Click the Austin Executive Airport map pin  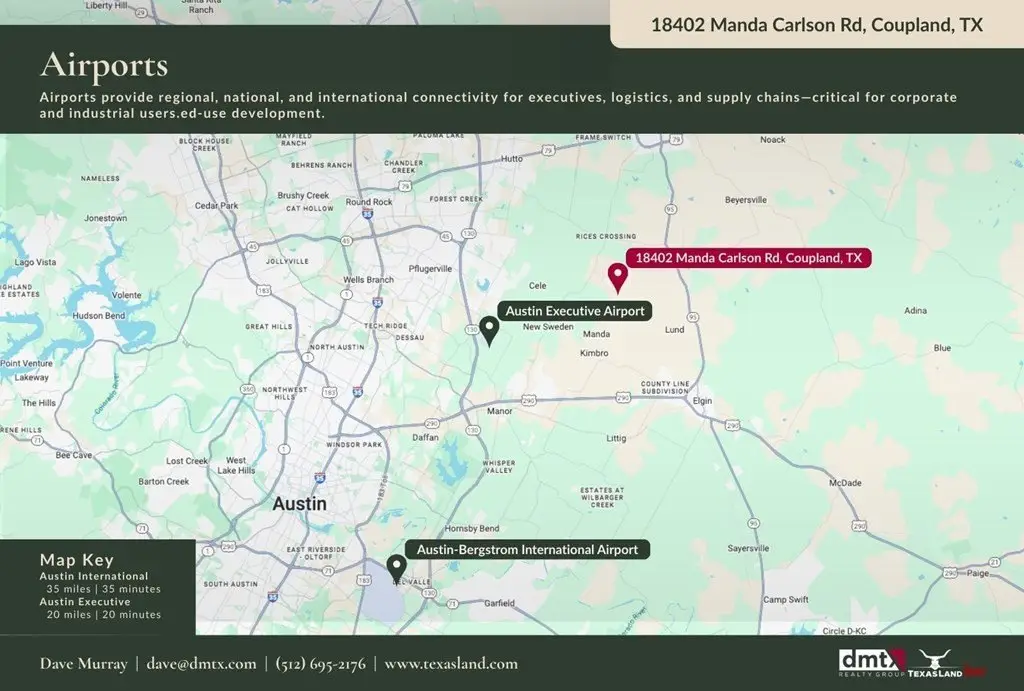(489, 329)
